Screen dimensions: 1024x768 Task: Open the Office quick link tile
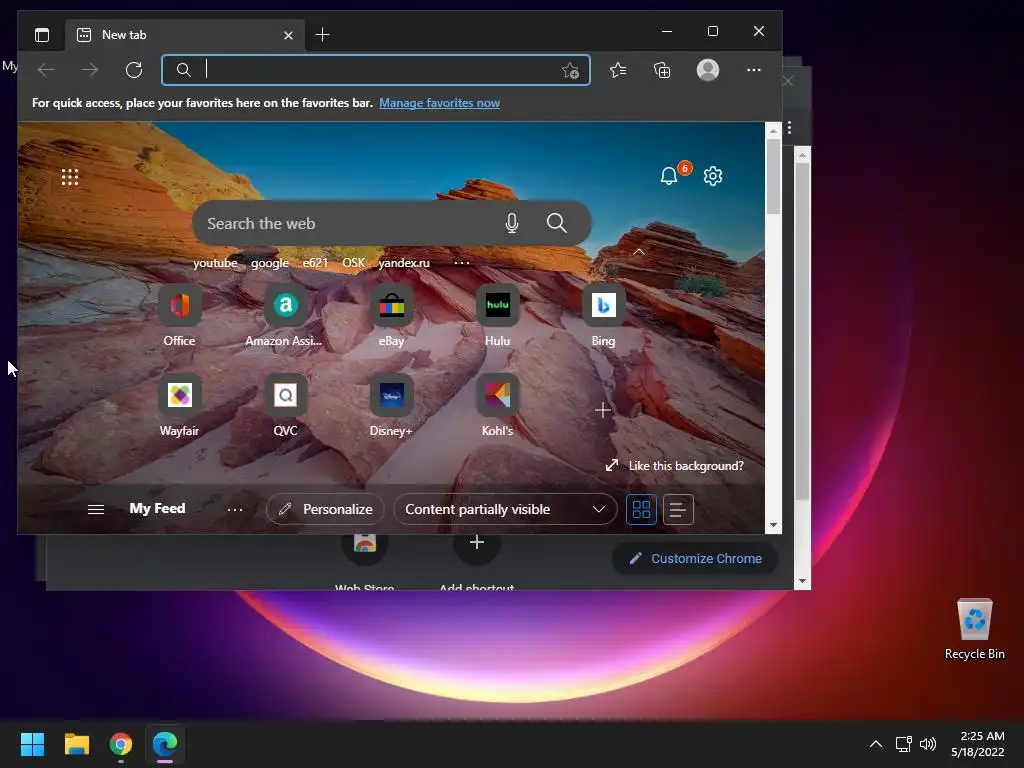[x=180, y=316]
